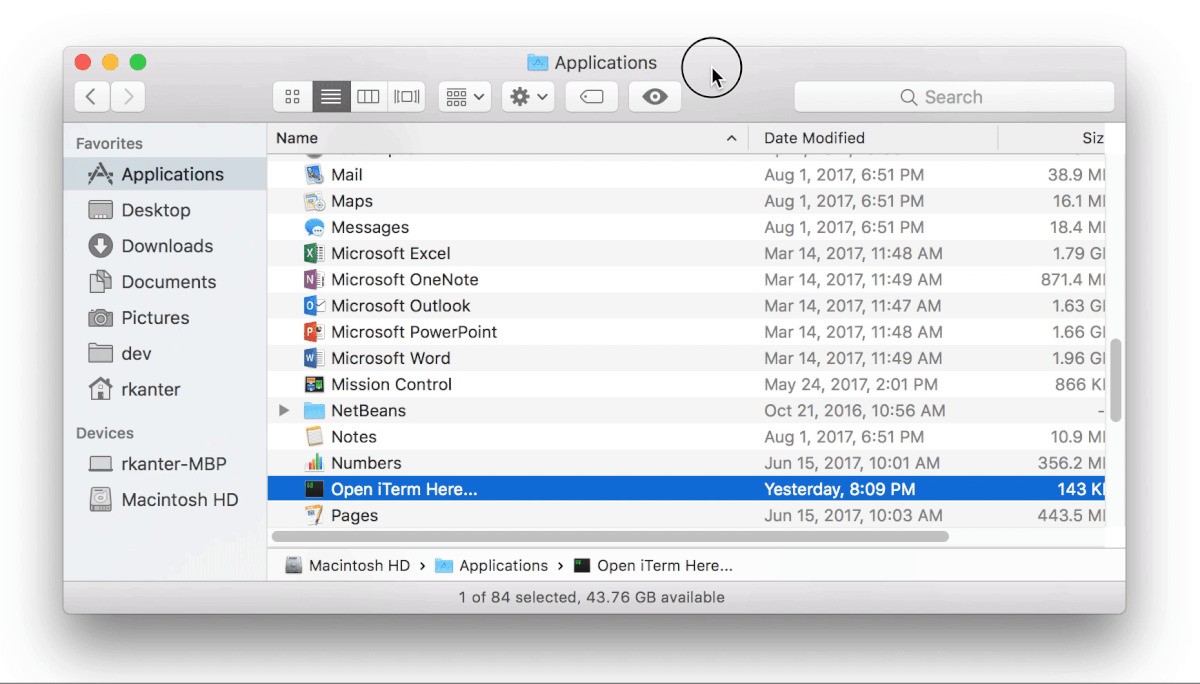The height and width of the screenshot is (684, 1200).
Task: Click into the Search field
Action: click(x=954, y=97)
